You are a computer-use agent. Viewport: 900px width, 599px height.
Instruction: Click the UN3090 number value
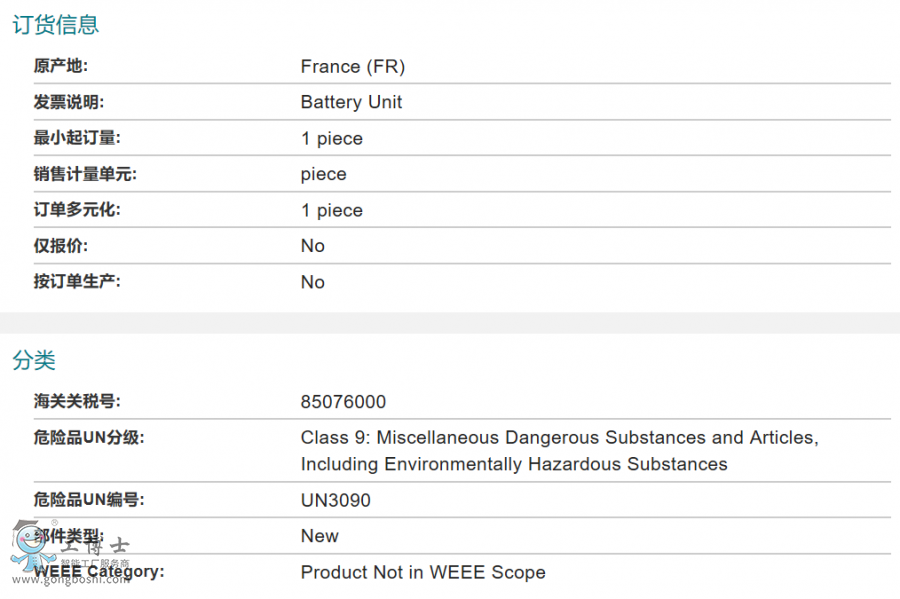[335, 500]
